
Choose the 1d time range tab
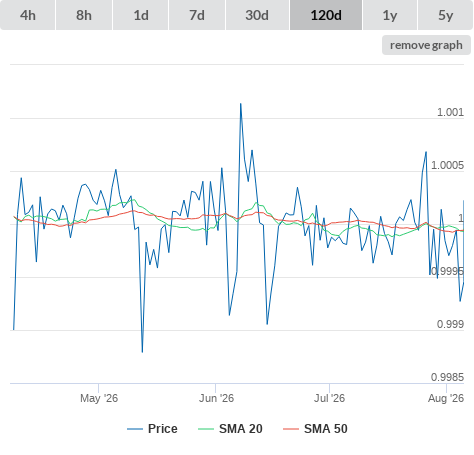[141, 15]
